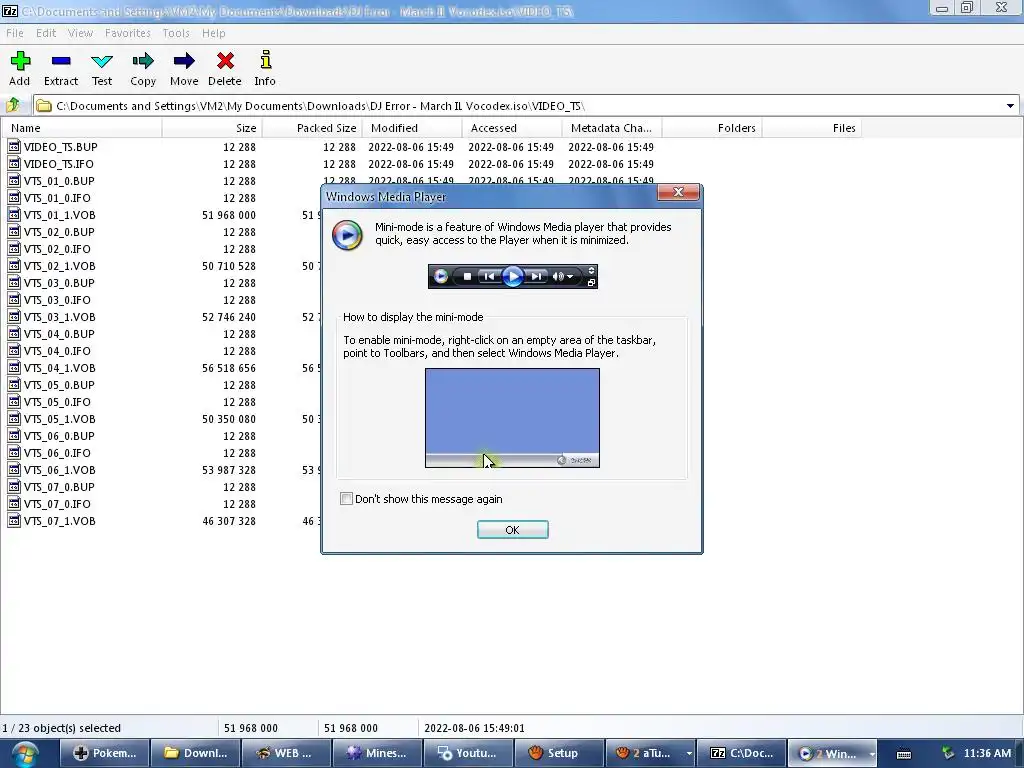
Task: Open the Tools menu
Action: click(x=176, y=33)
